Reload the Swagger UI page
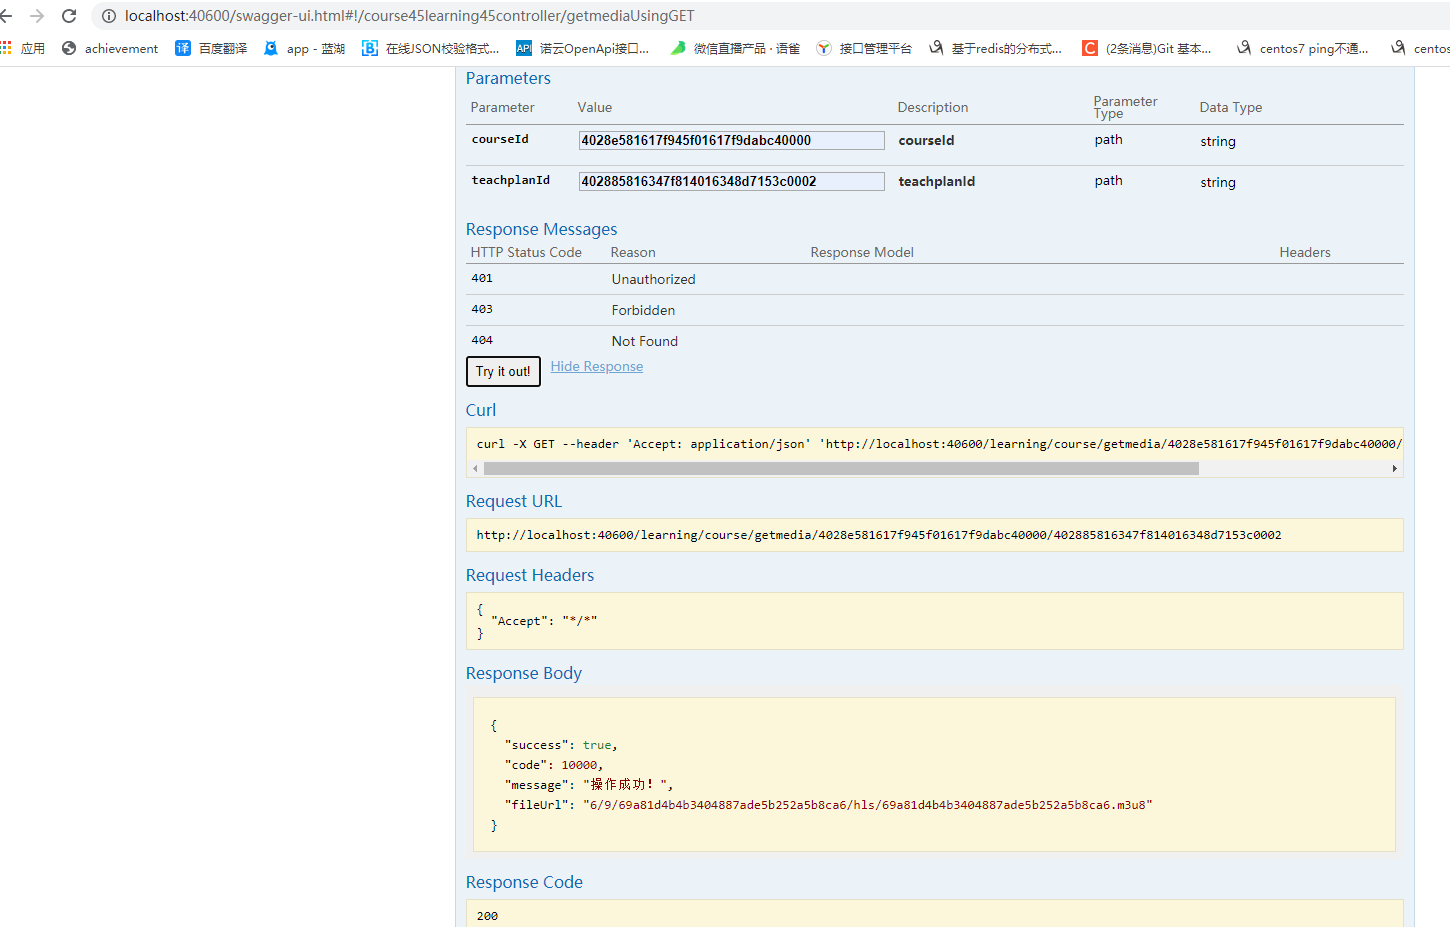This screenshot has width=1450, height=927. point(69,16)
